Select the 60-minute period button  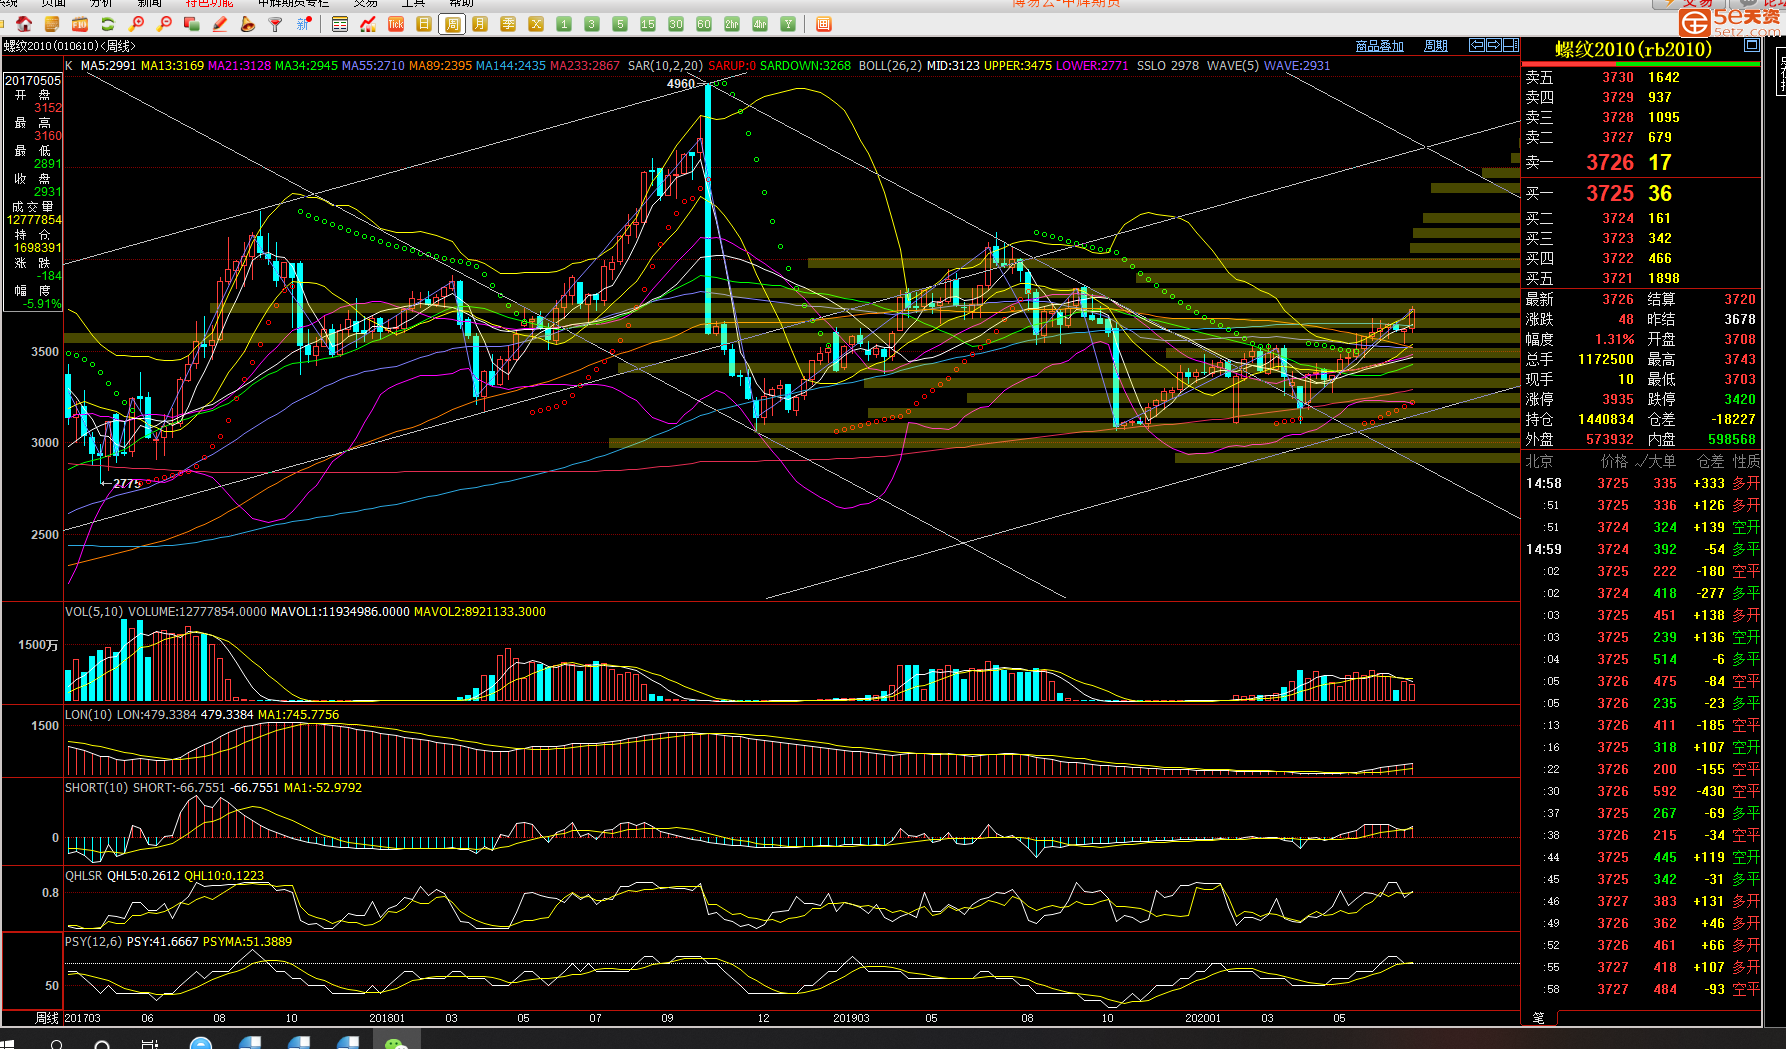(x=704, y=24)
